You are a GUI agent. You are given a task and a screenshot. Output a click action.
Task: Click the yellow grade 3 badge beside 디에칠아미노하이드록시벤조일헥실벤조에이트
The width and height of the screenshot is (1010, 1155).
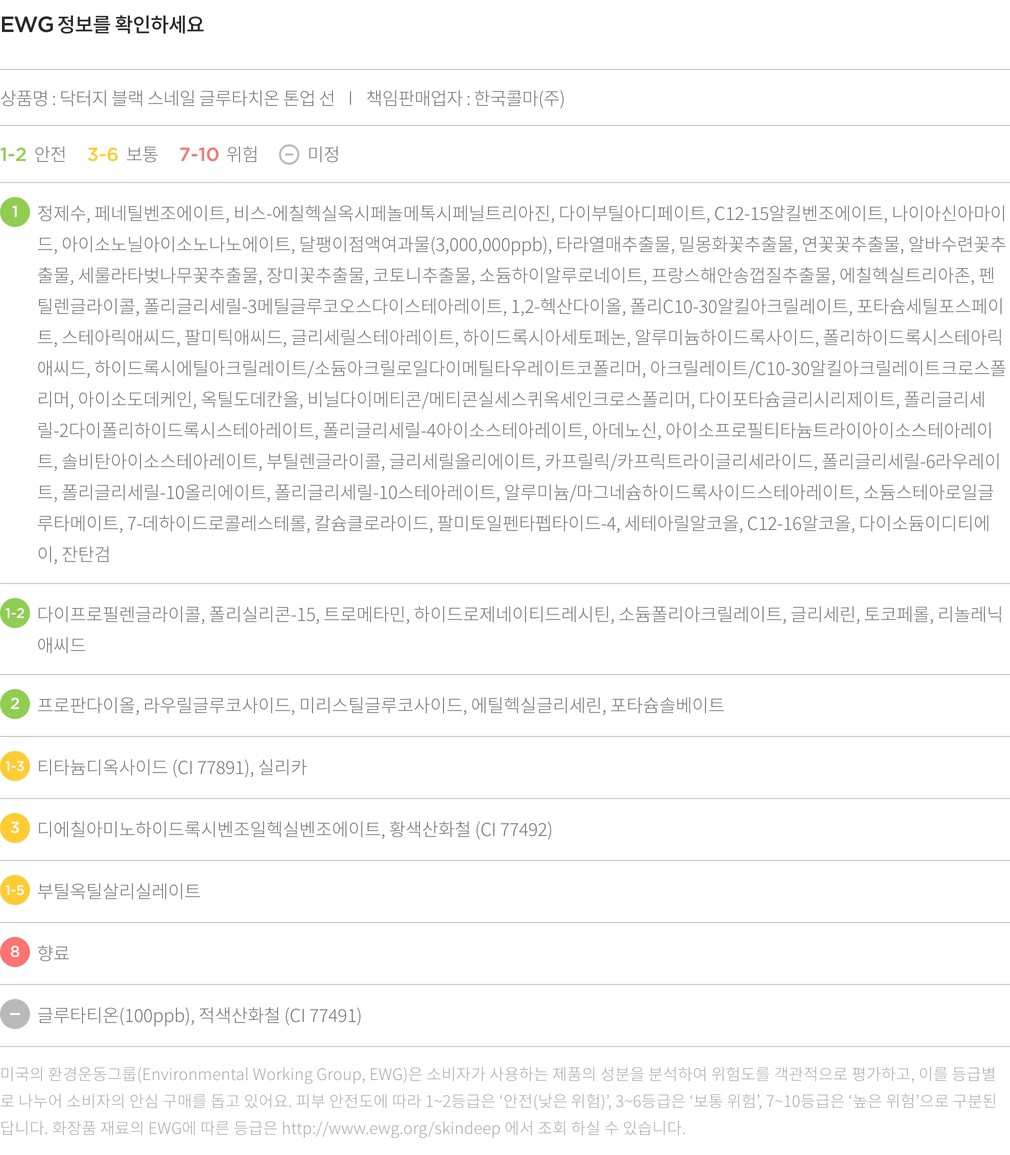15,828
